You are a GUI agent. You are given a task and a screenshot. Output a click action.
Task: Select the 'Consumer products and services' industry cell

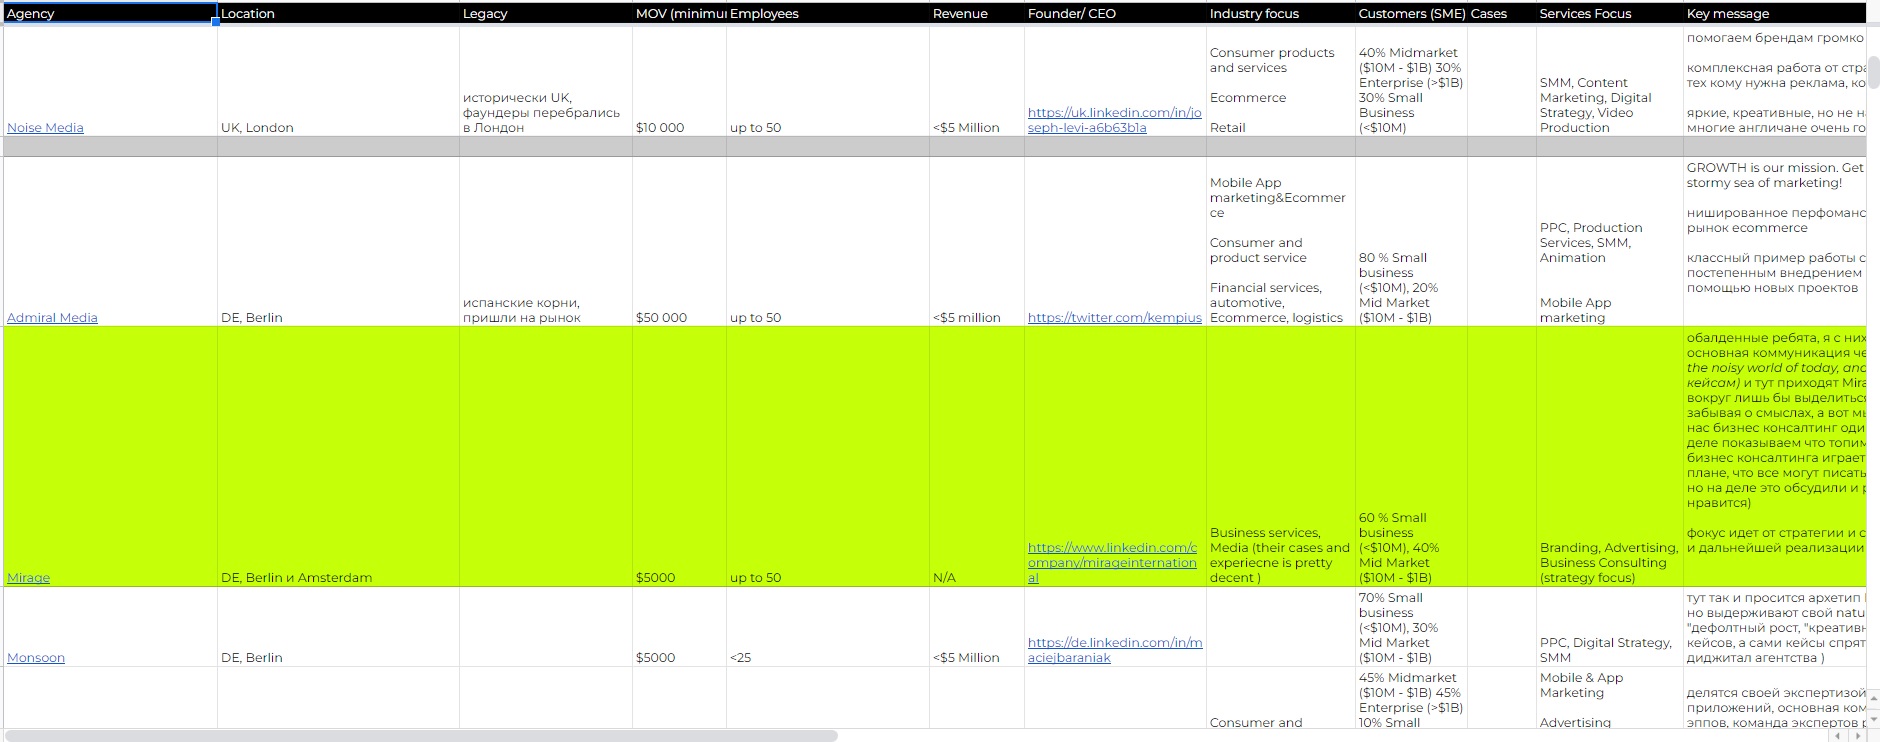(x=1281, y=82)
